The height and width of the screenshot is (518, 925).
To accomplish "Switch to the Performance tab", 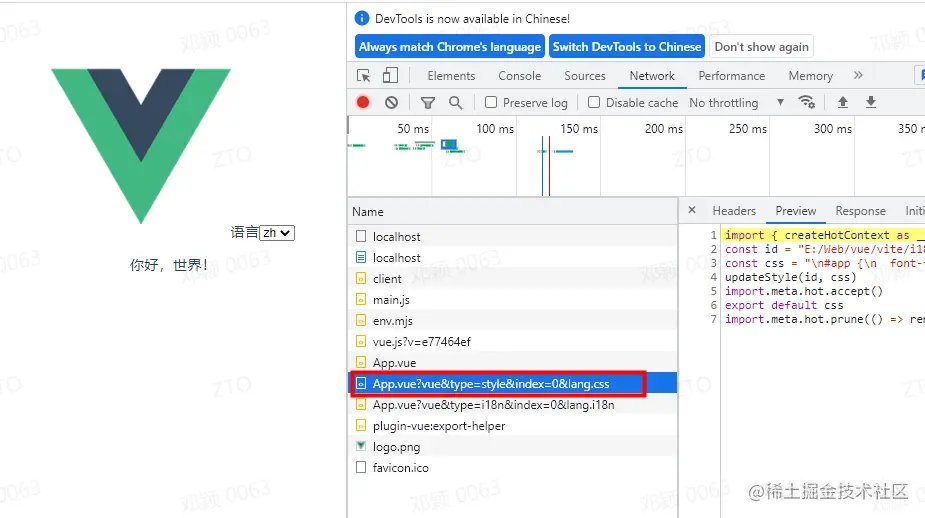I will [x=732, y=76].
